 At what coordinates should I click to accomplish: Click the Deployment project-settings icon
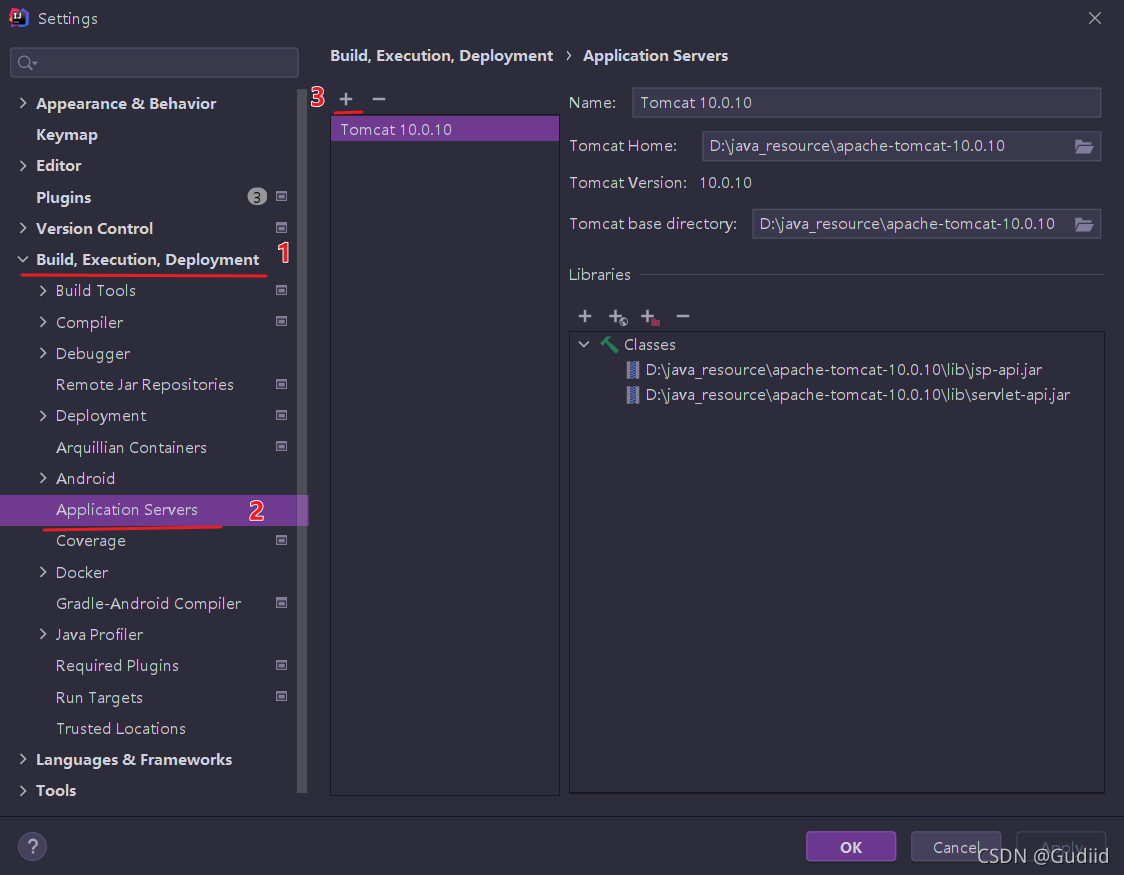(282, 416)
